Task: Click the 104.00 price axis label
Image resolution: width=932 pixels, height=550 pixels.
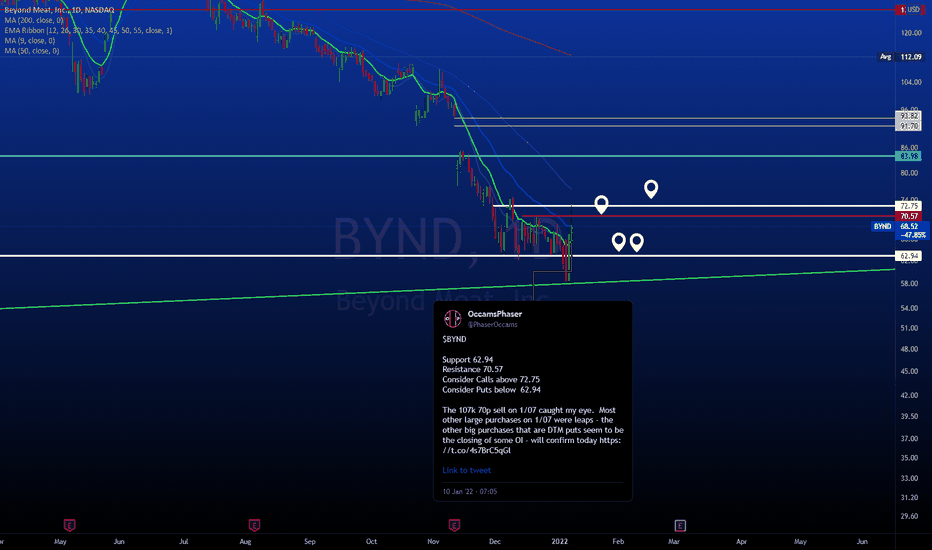Action: point(911,82)
